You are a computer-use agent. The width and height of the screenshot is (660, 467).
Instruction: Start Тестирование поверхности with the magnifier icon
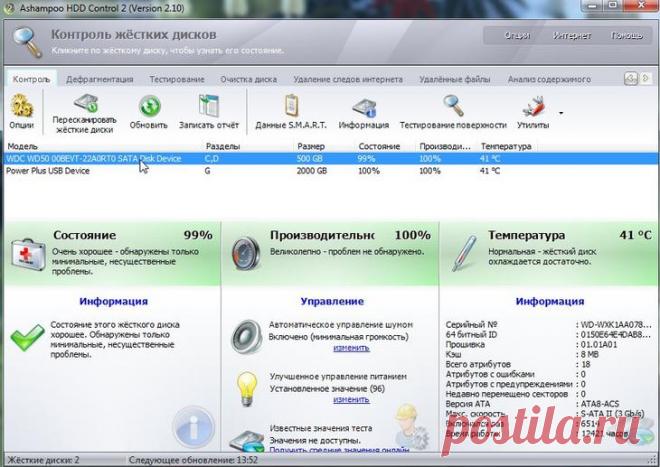coord(453,105)
